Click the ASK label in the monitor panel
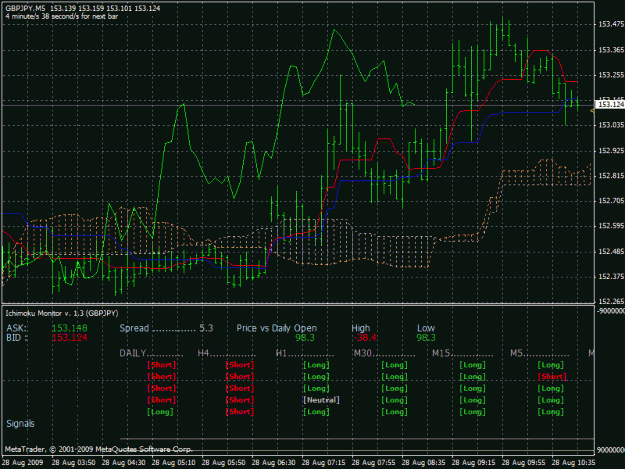Viewport: 625px width, 469px height. point(16,328)
